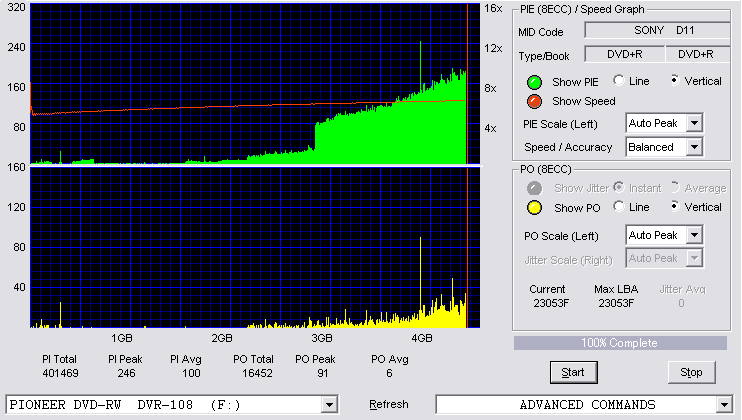This screenshot has height=420, width=742.
Task: Toggle the green Show PIE indicator
Action: point(534,82)
